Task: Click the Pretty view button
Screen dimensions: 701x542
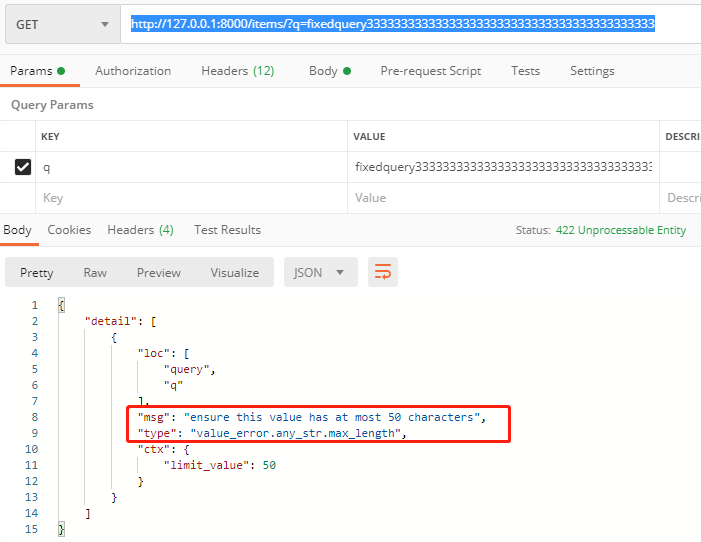Action: click(x=37, y=272)
